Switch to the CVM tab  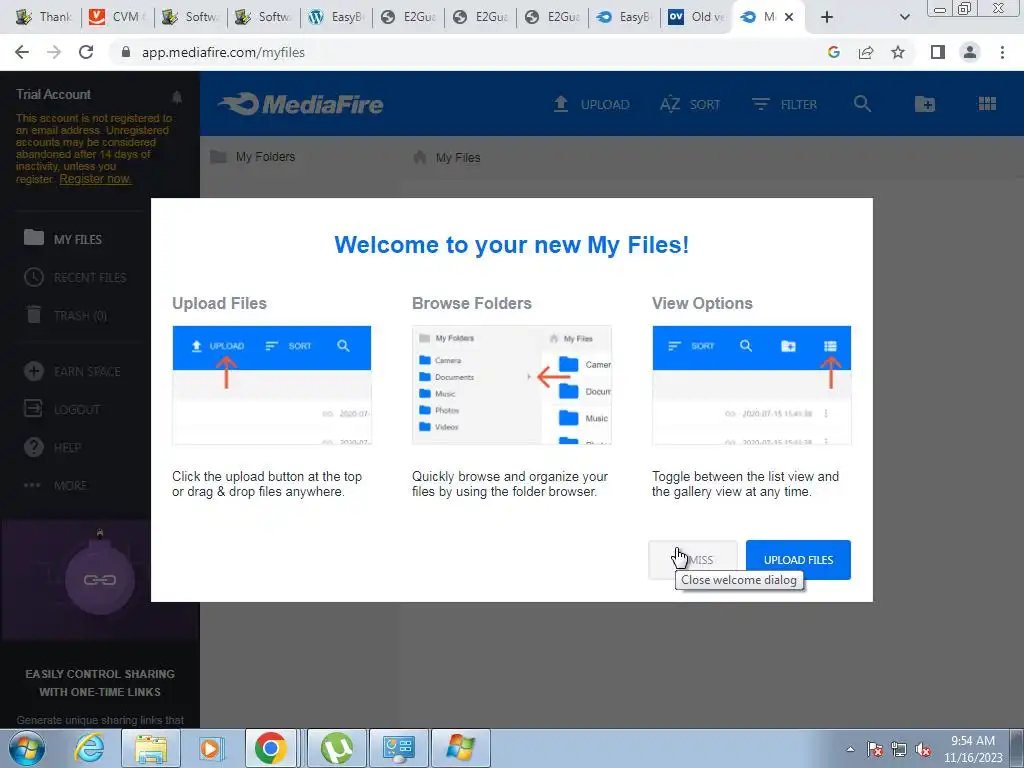click(116, 17)
